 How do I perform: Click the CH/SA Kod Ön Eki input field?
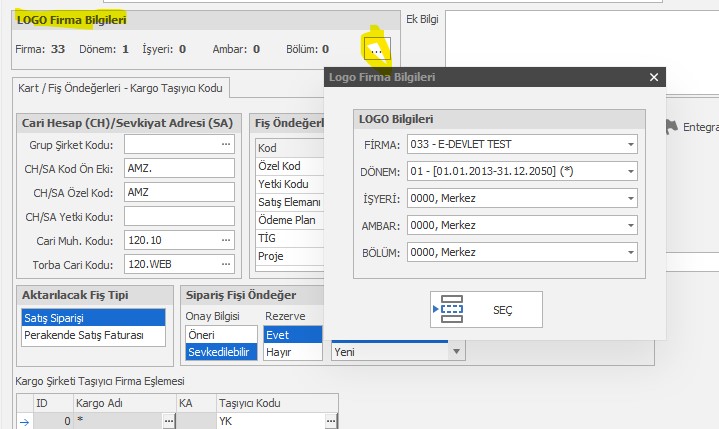coord(172,169)
